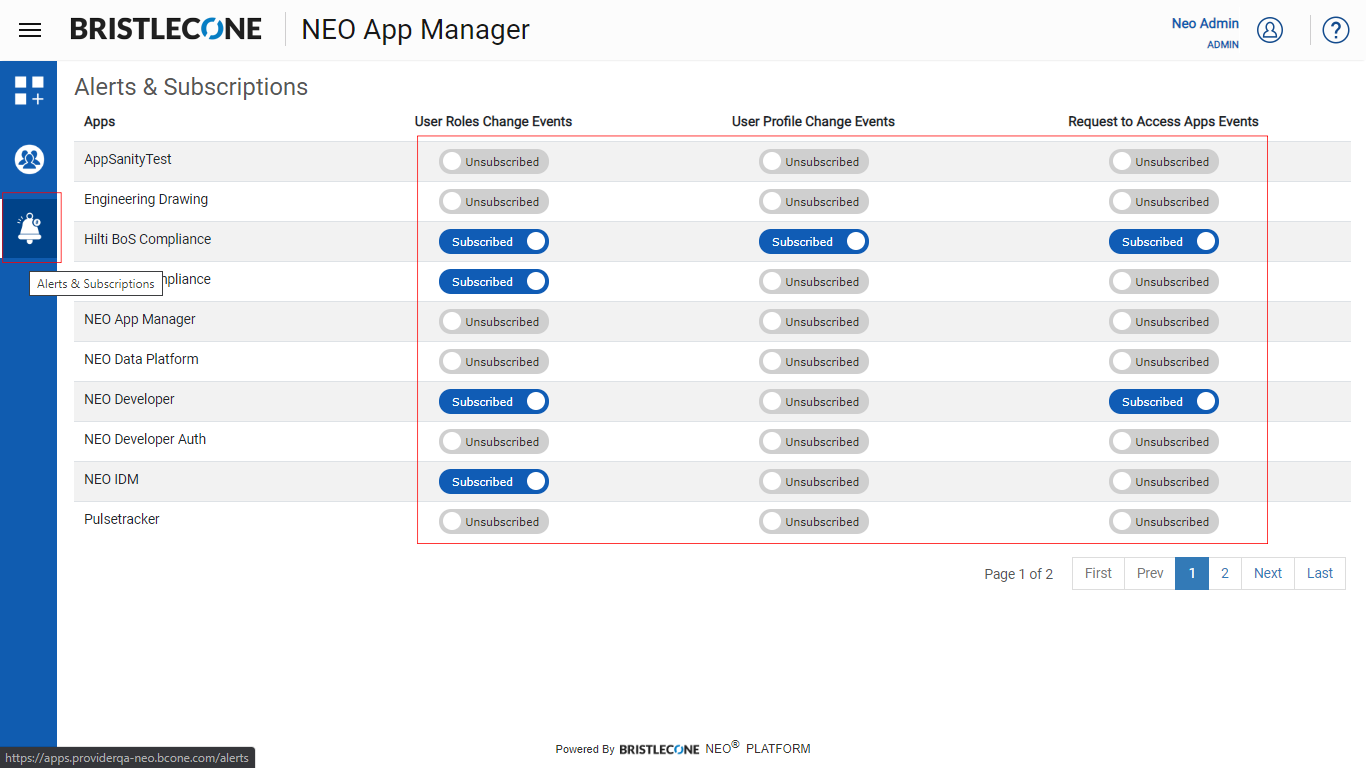Click the Page 1 of 2 indicator
1366x768 pixels.
point(1018,574)
